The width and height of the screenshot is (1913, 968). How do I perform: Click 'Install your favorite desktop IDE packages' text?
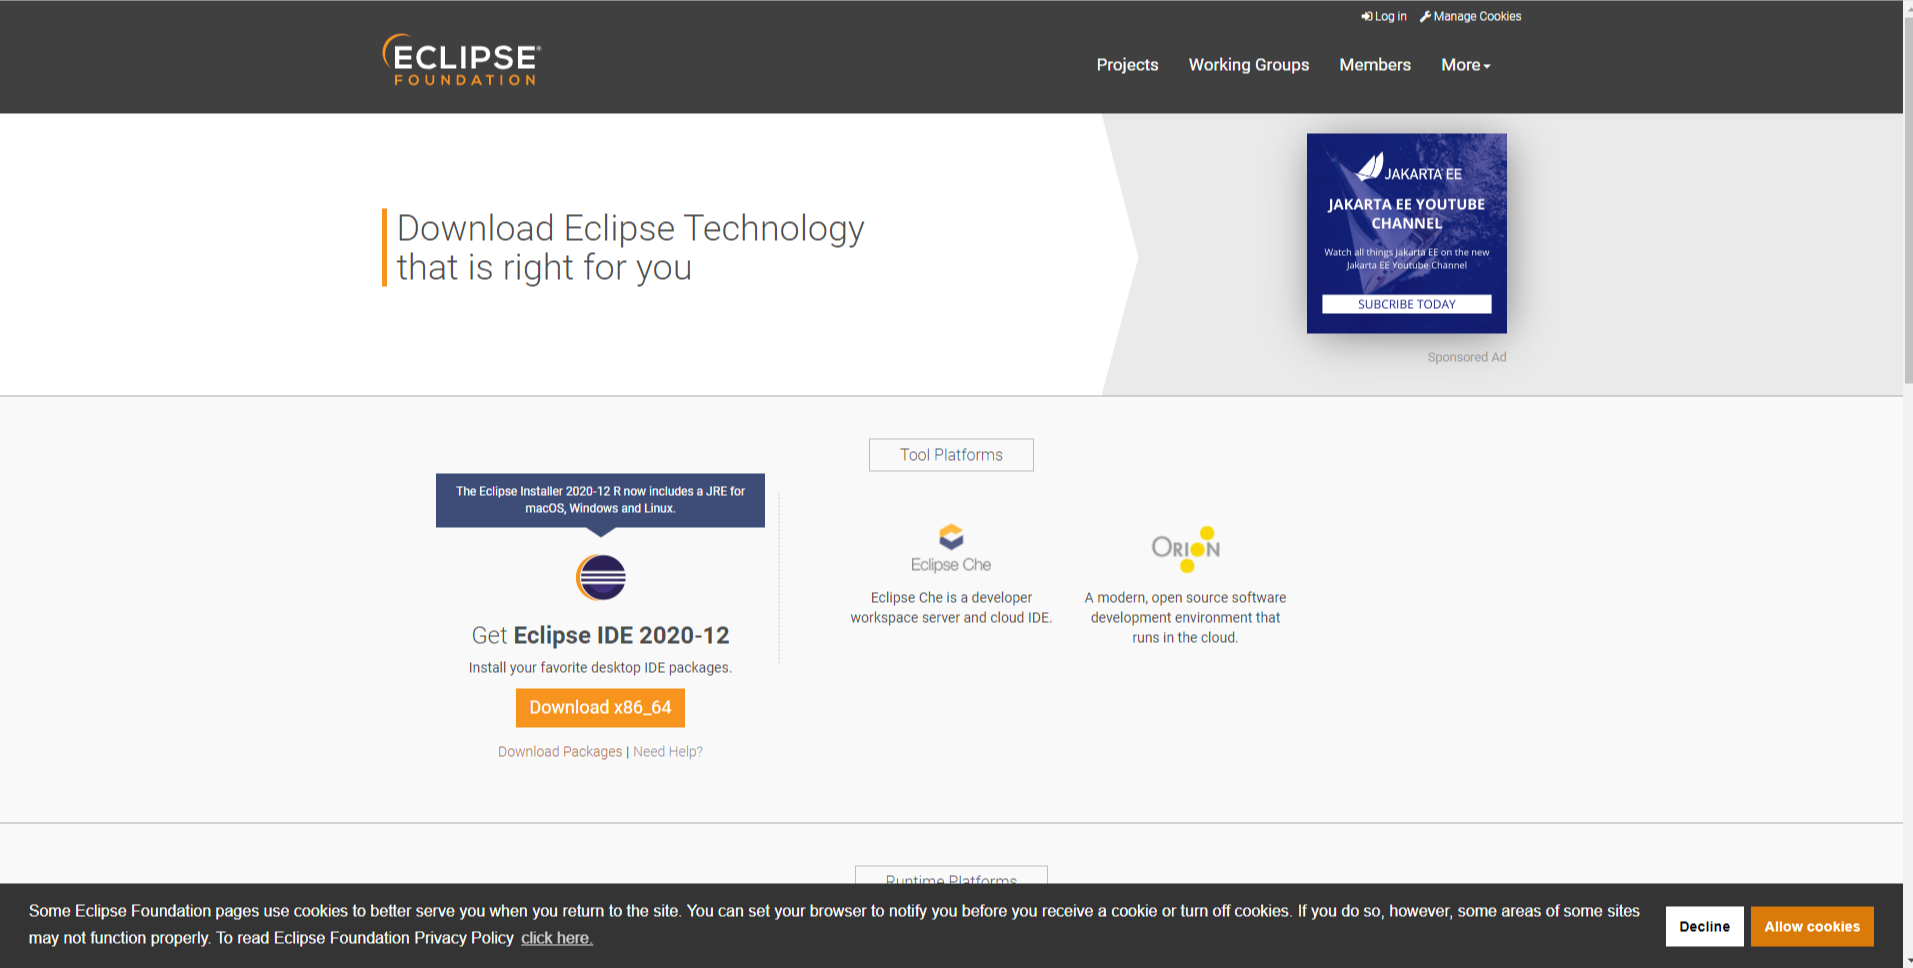point(600,668)
